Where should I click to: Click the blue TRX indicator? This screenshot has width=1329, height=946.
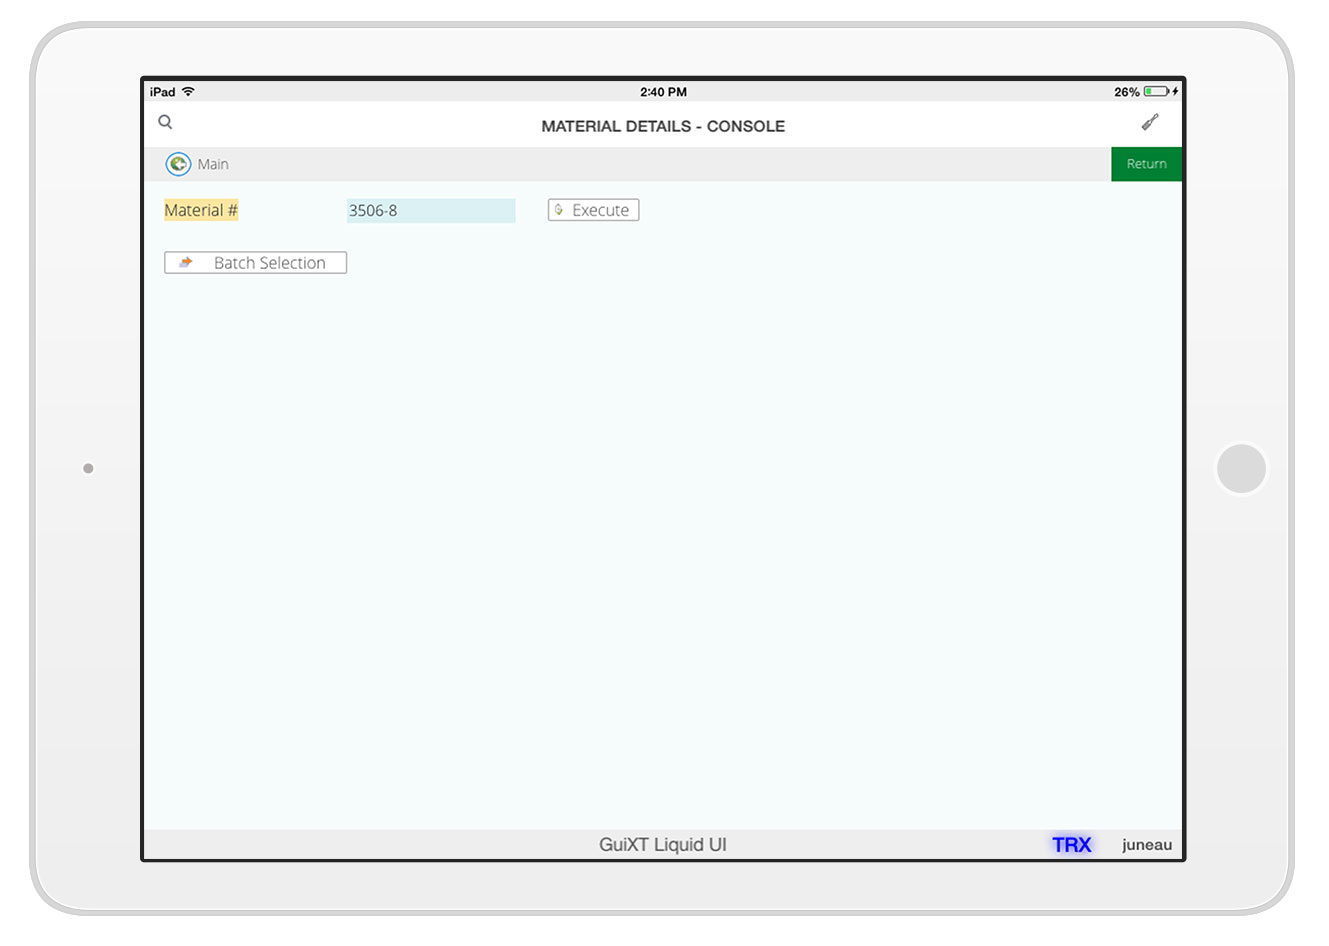[x=1071, y=845]
